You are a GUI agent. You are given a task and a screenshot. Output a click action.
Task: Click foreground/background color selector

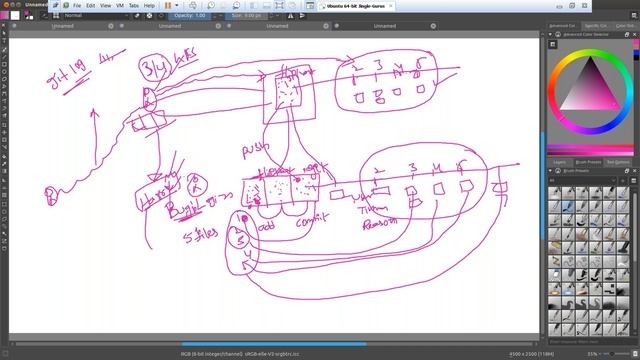click(28, 16)
